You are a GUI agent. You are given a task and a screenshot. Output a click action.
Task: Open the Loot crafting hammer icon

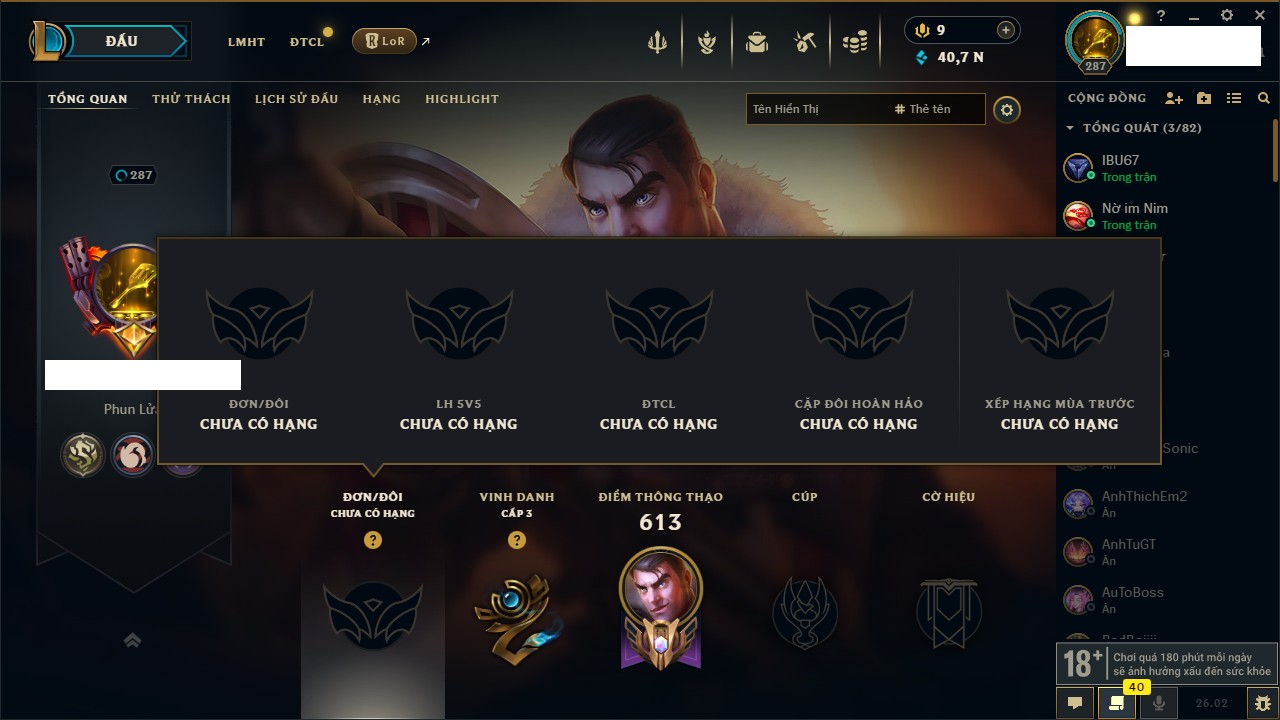[x=805, y=42]
